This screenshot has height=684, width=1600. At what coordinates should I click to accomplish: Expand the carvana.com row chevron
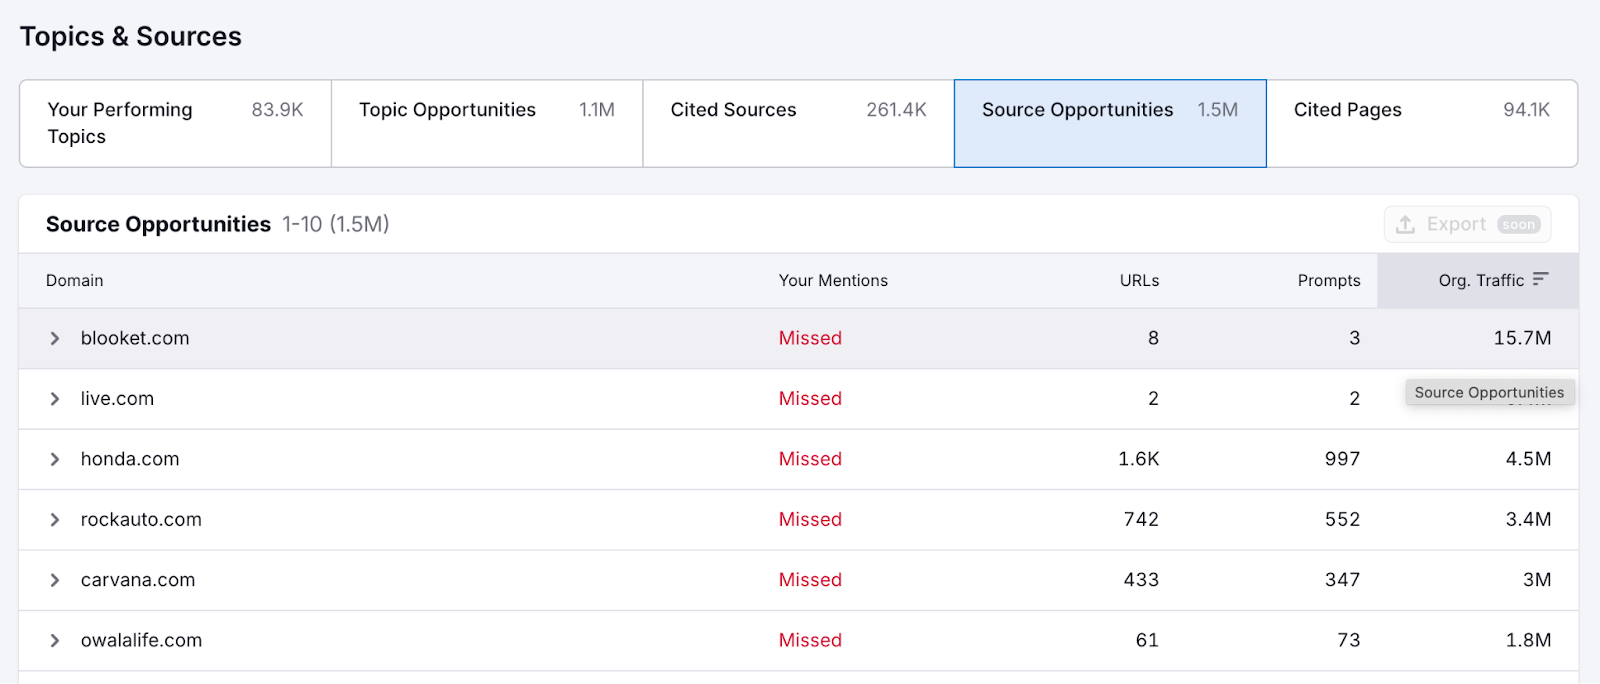point(55,581)
